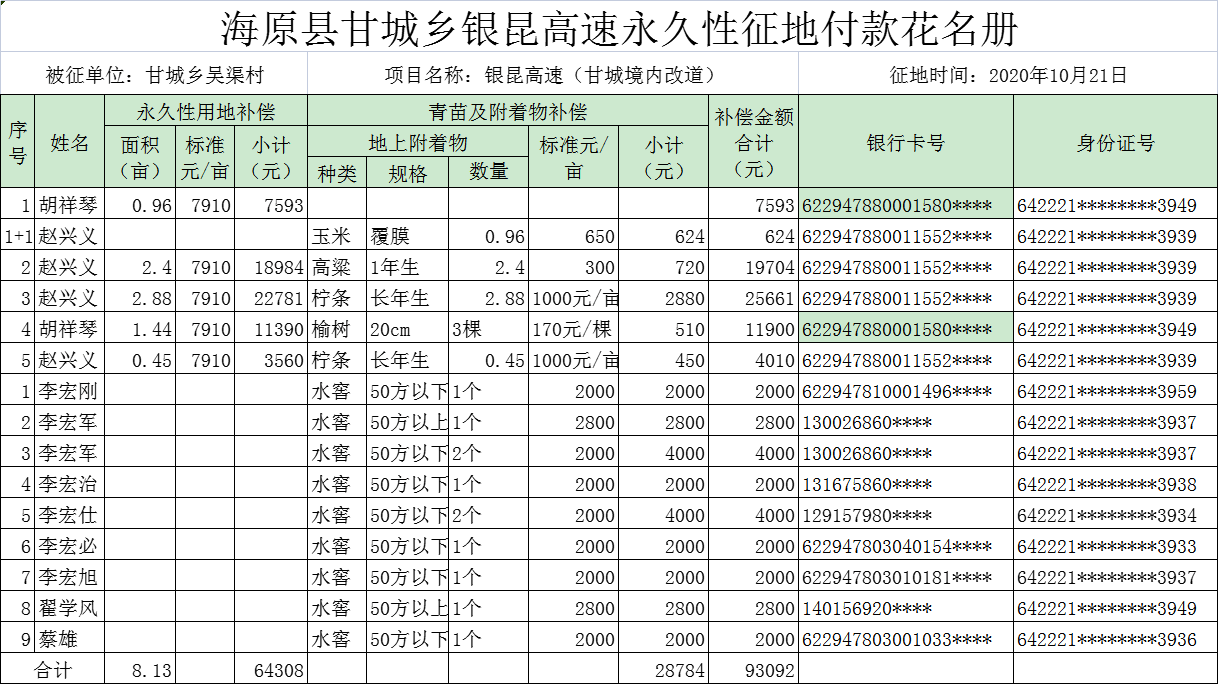Screen dimensions: 1218x684
Task: Select the 项目名称 银昆高速 cell
Action: click(x=552, y=75)
